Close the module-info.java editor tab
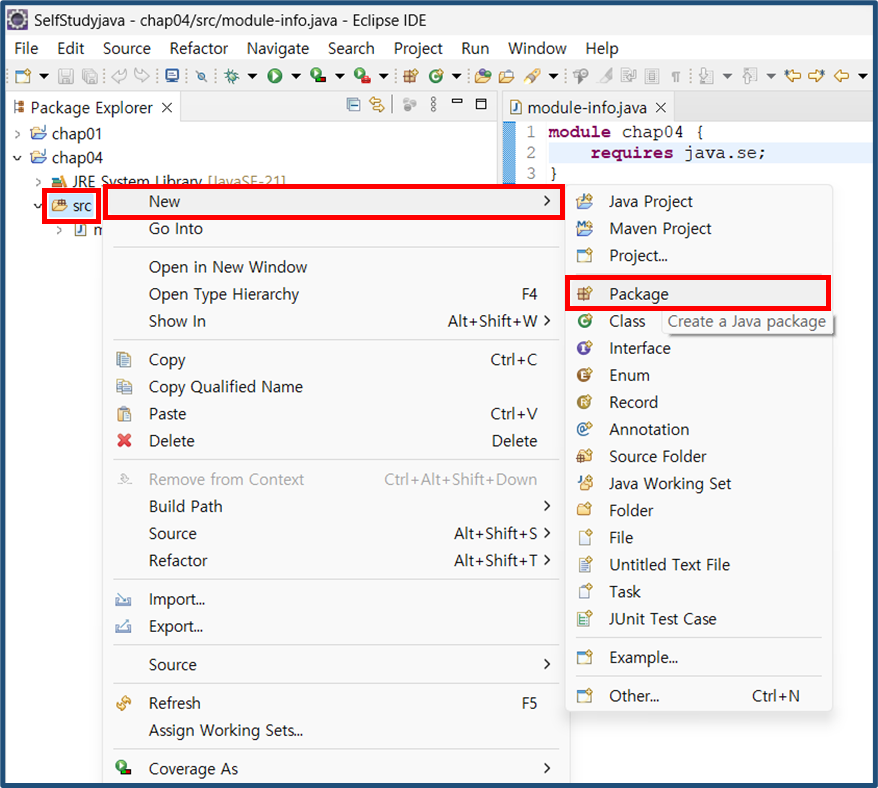Viewport: 878px width, 788px height. [x=661, y=108]
